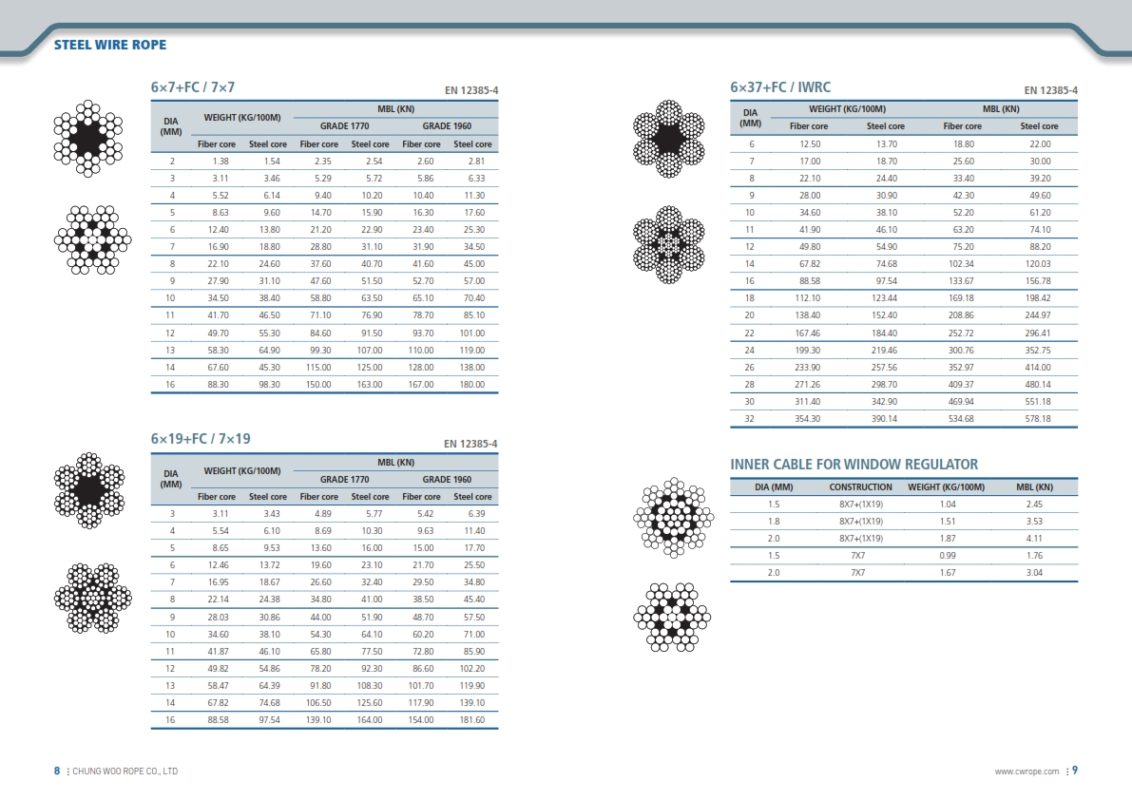Select the IWRC rope cross-section diagram

[x=670, y=244]
